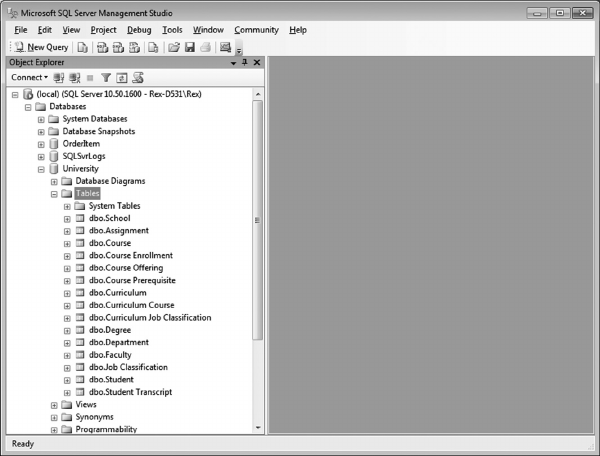Click the Object Explorer scroll down arrow
Screen dimensions: 600x456
tap(258, 428)
